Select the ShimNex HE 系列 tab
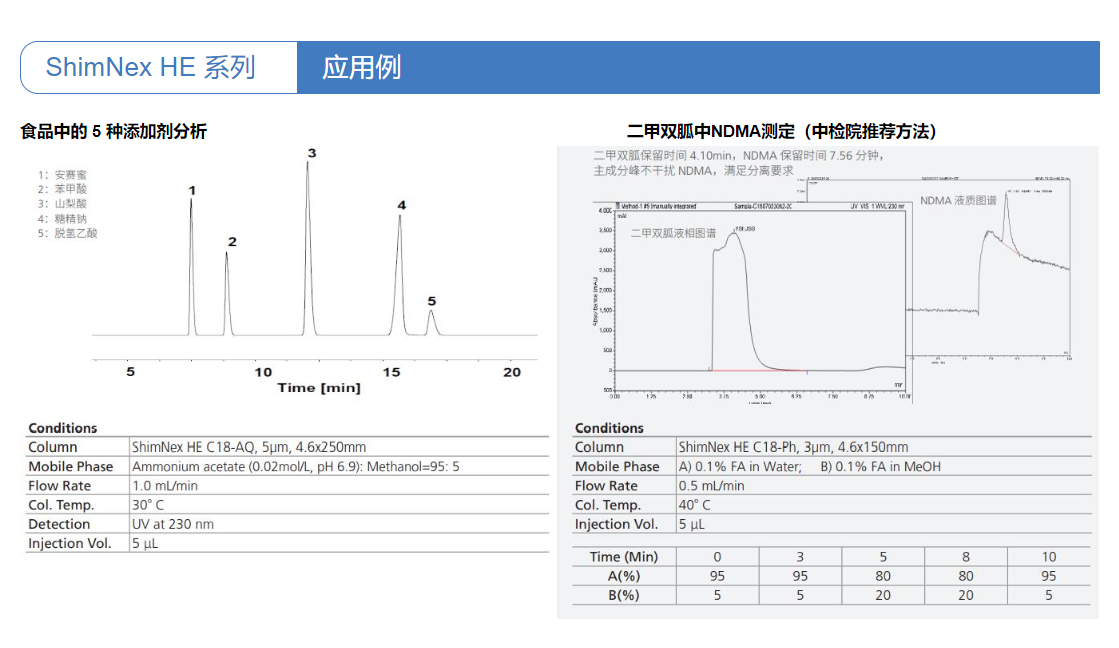 pos(151,68)
